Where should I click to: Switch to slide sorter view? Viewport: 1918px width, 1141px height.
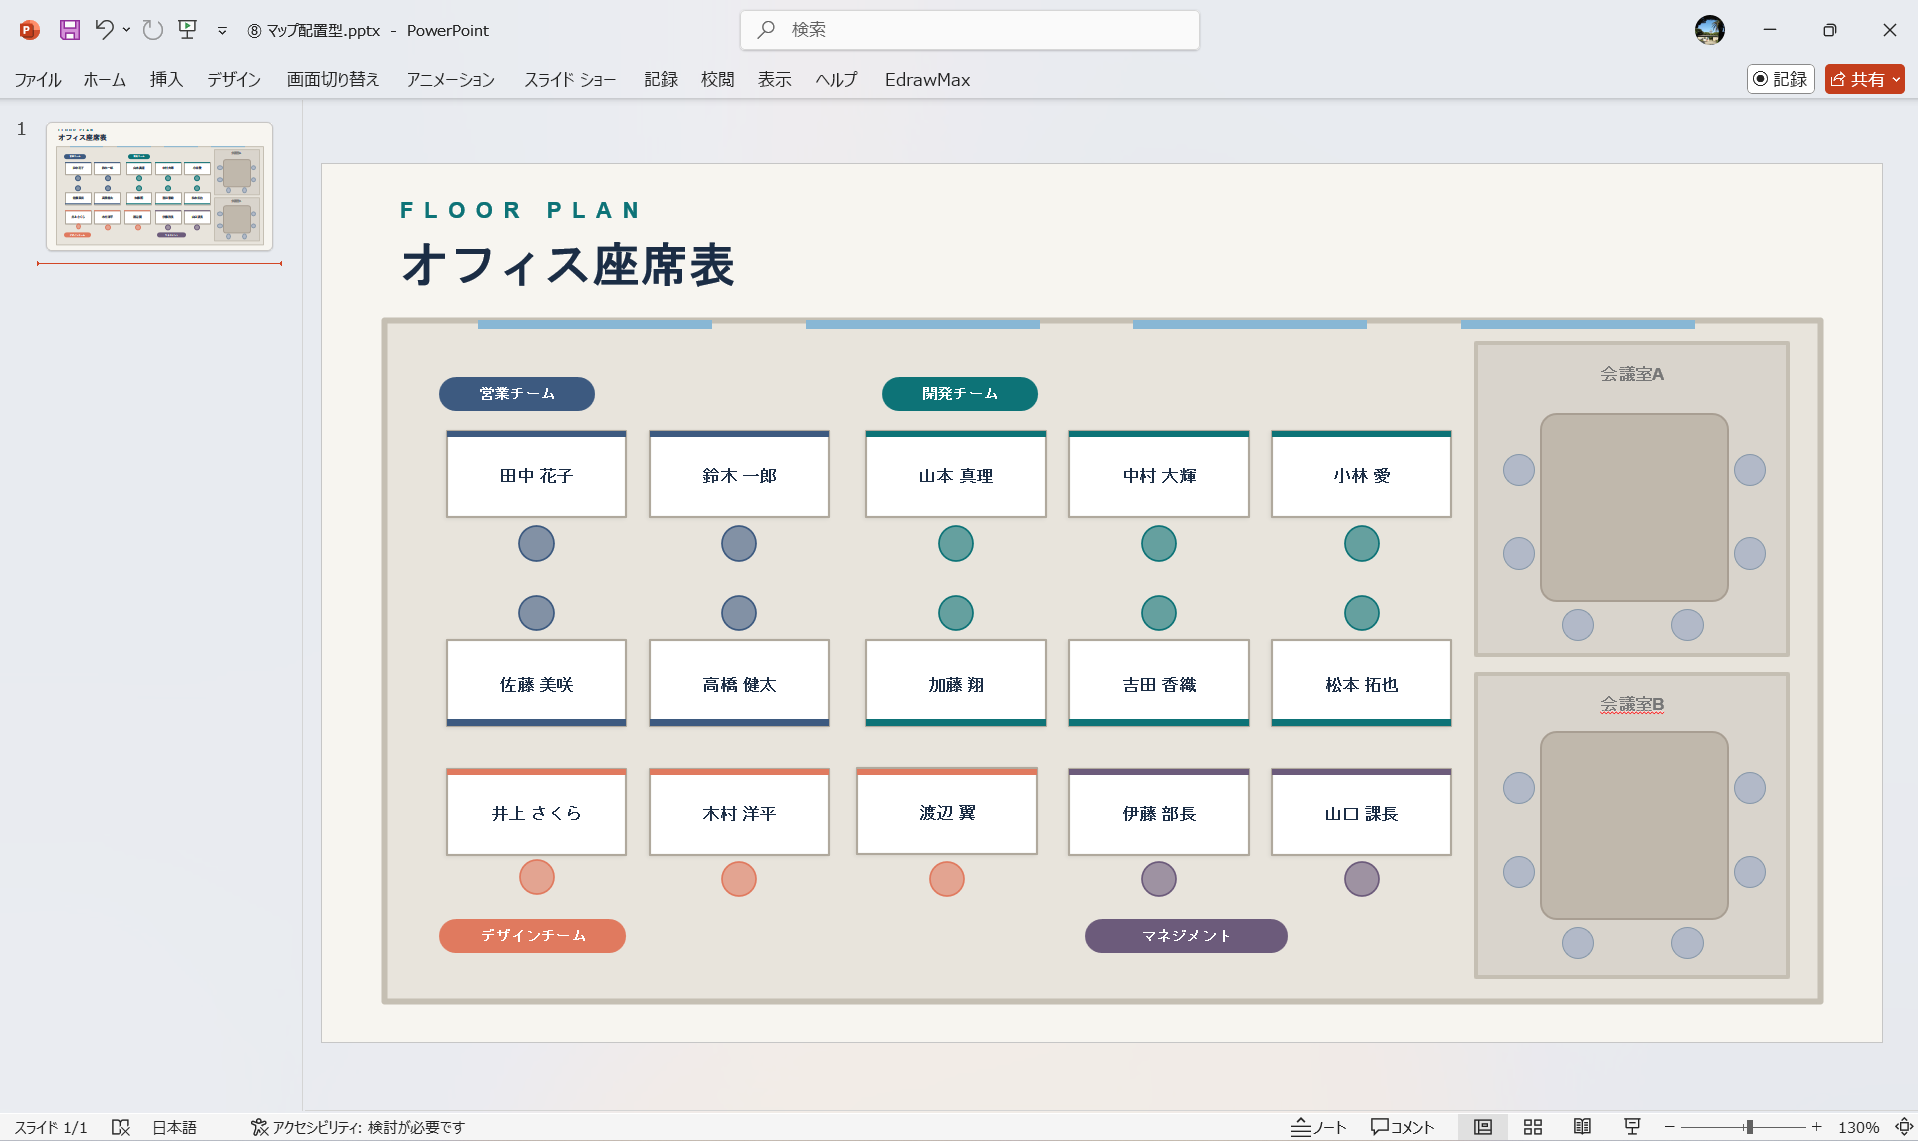[1533, 1126]
